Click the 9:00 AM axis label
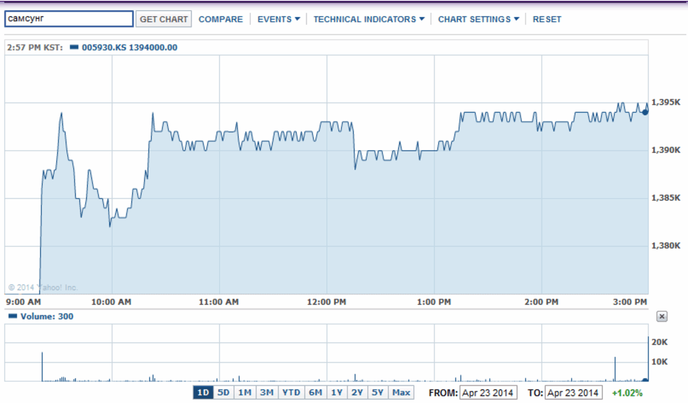This screenshot has height=403, width=688. (x=23, y=302)
